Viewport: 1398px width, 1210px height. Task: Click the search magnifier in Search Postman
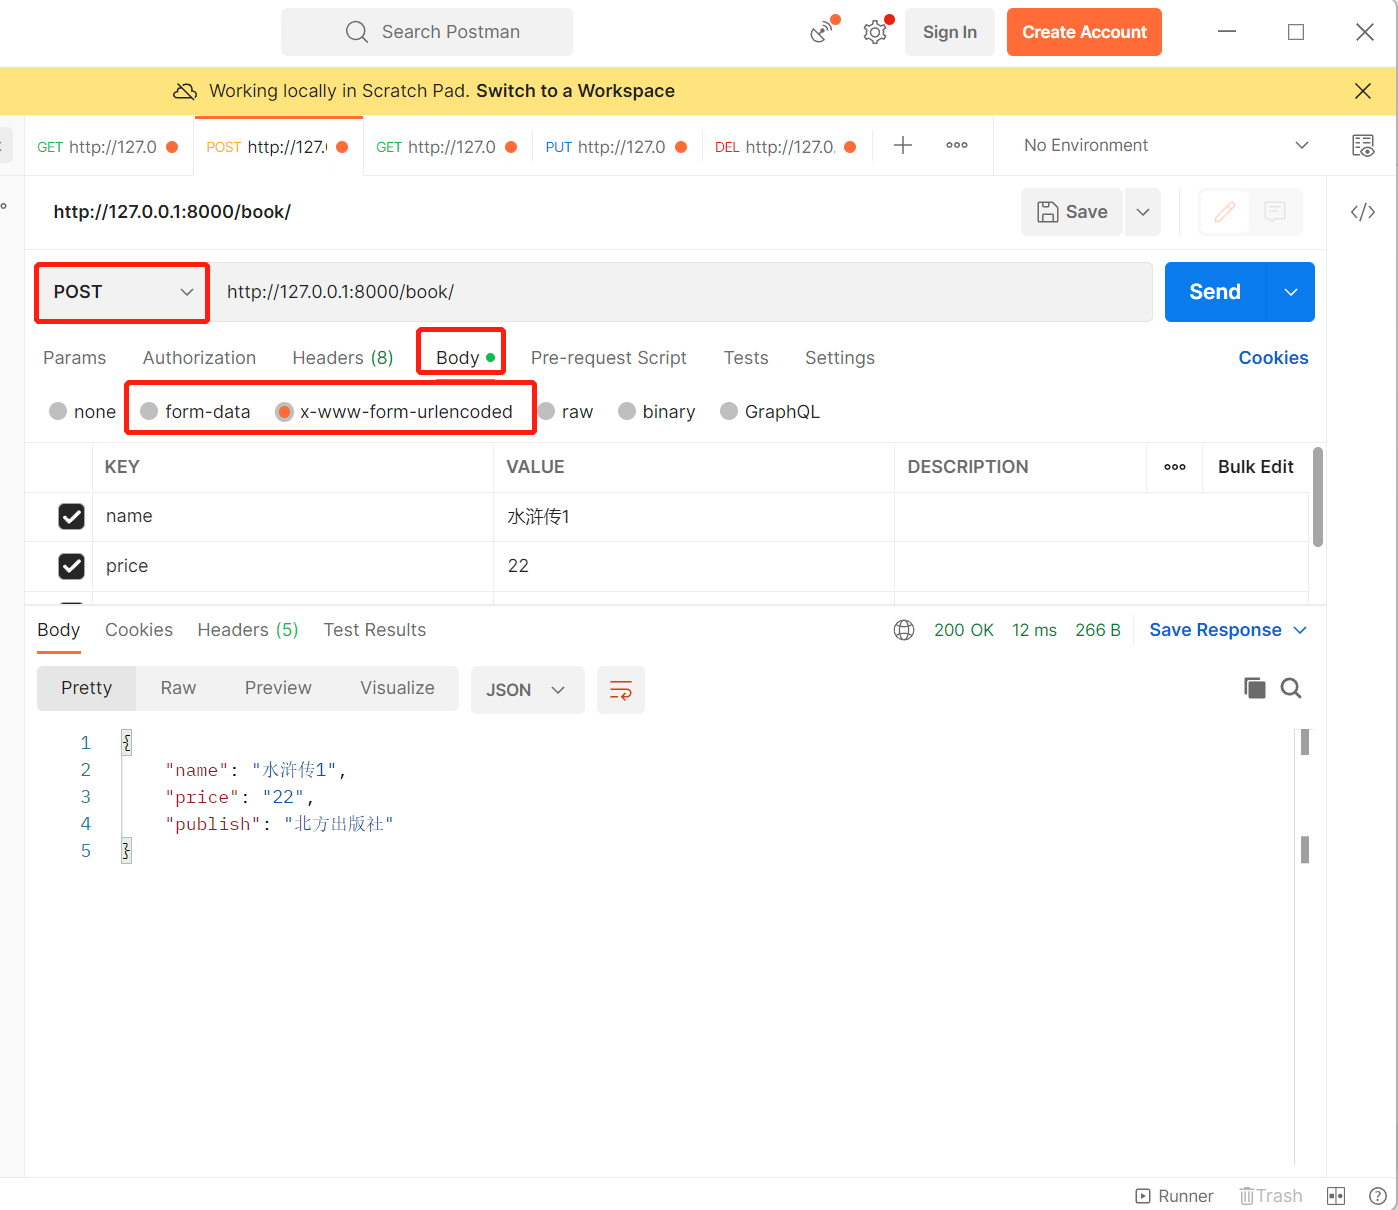click(x=357, y=32)
